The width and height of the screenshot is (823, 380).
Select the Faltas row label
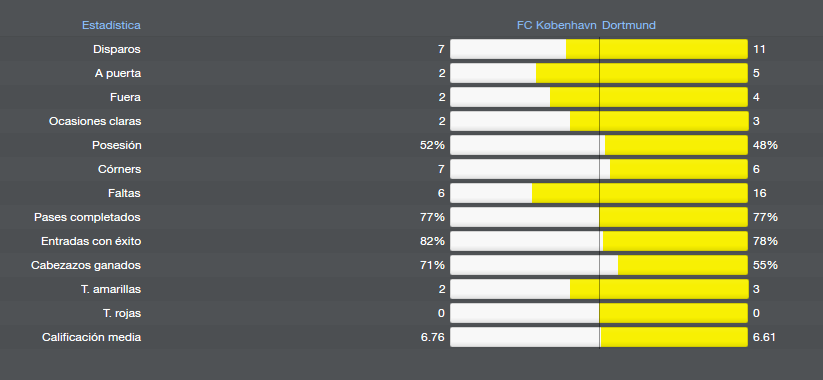[124, 193]
